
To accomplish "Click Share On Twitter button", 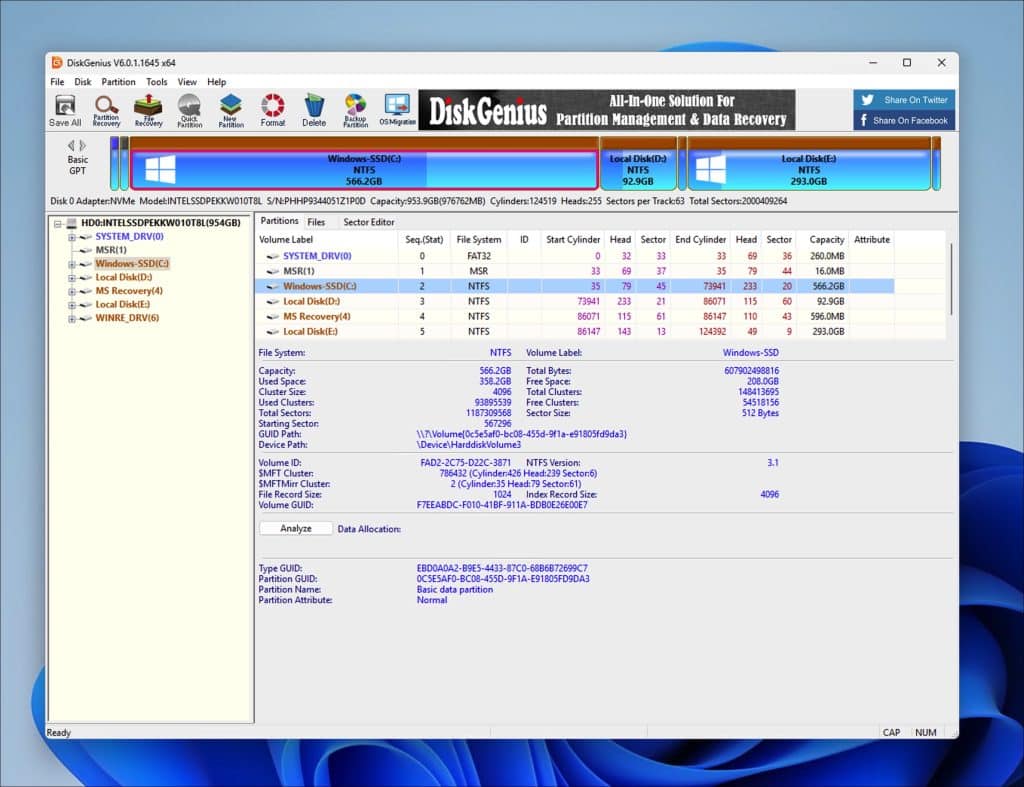I will coord(904,100).
